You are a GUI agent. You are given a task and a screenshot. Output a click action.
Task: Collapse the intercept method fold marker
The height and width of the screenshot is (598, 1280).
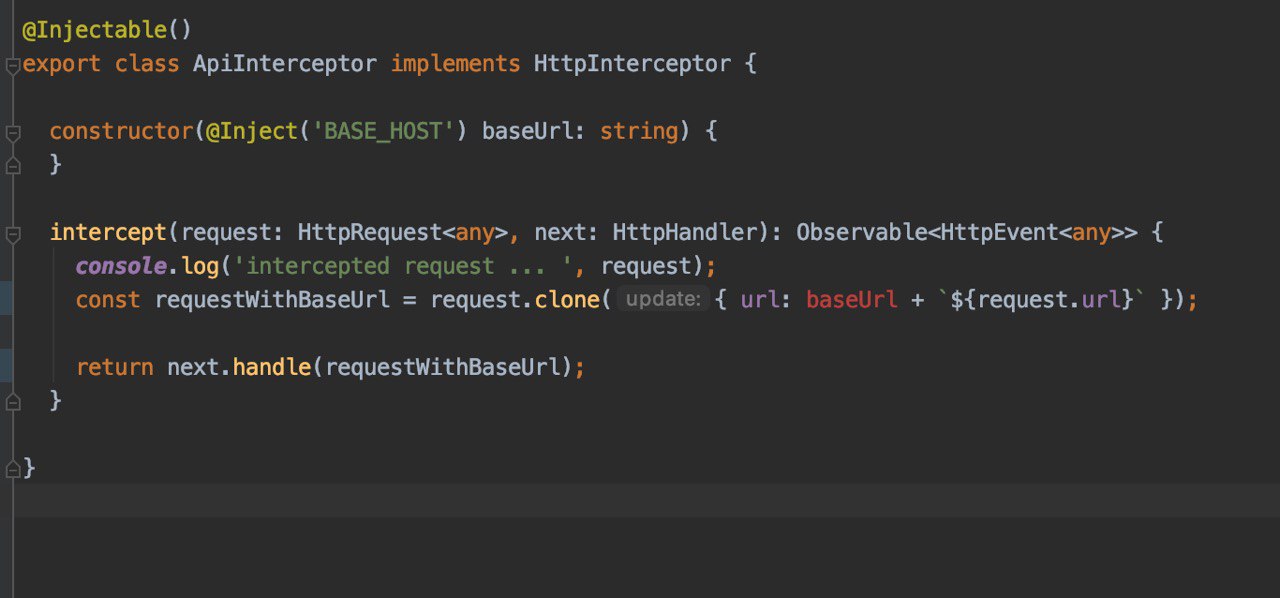click(12, 235)
